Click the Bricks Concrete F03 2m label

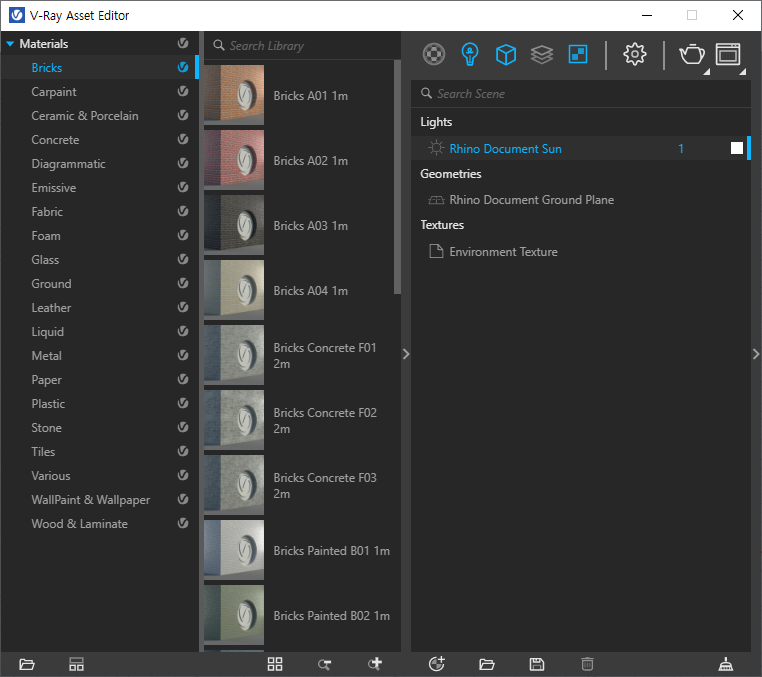click(325, 486)
